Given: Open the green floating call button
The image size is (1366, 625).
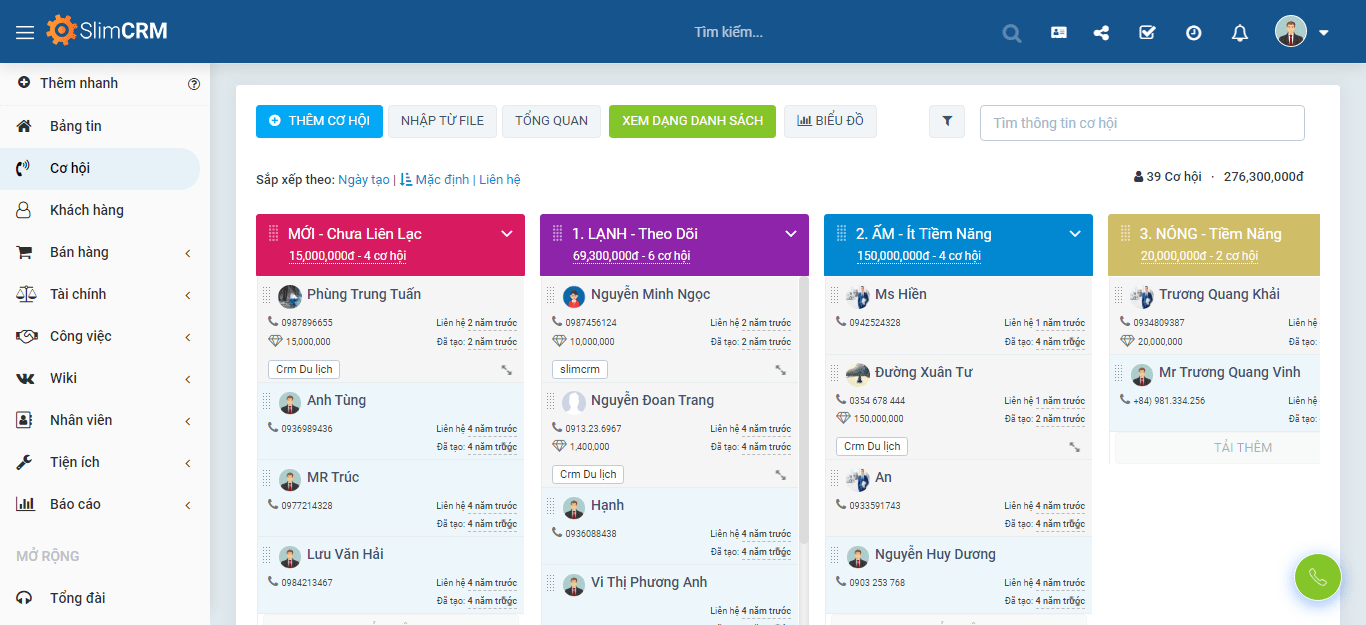Looking at the screenshot, I should pos(1317,577).
